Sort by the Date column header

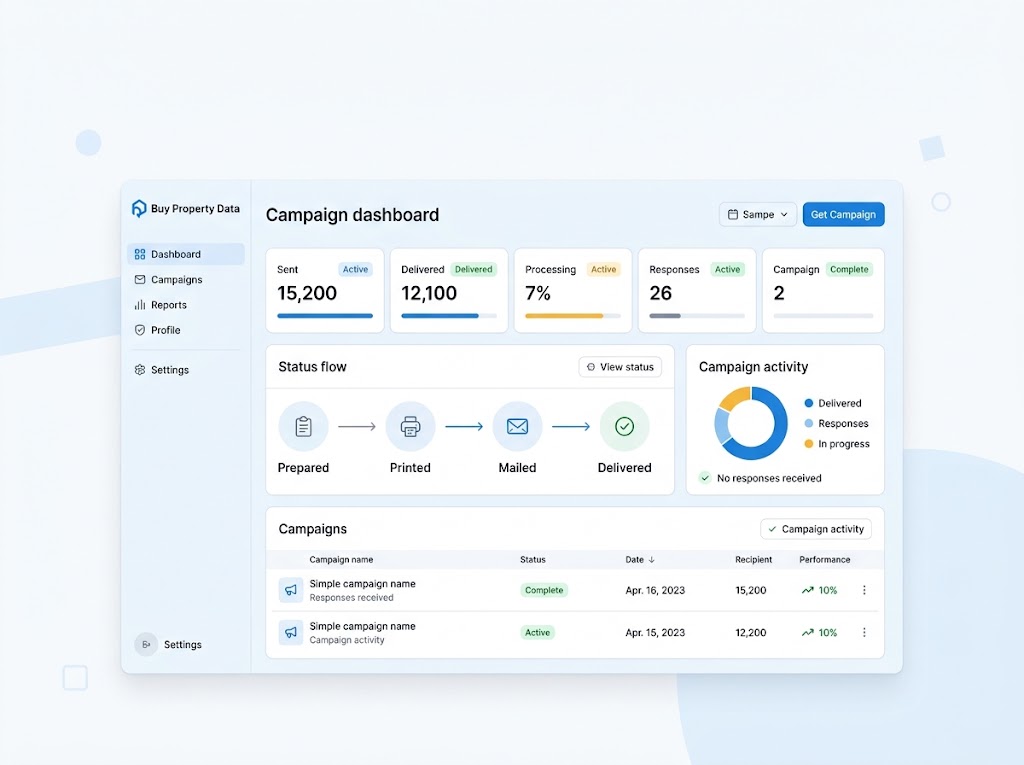click(639, 560)
